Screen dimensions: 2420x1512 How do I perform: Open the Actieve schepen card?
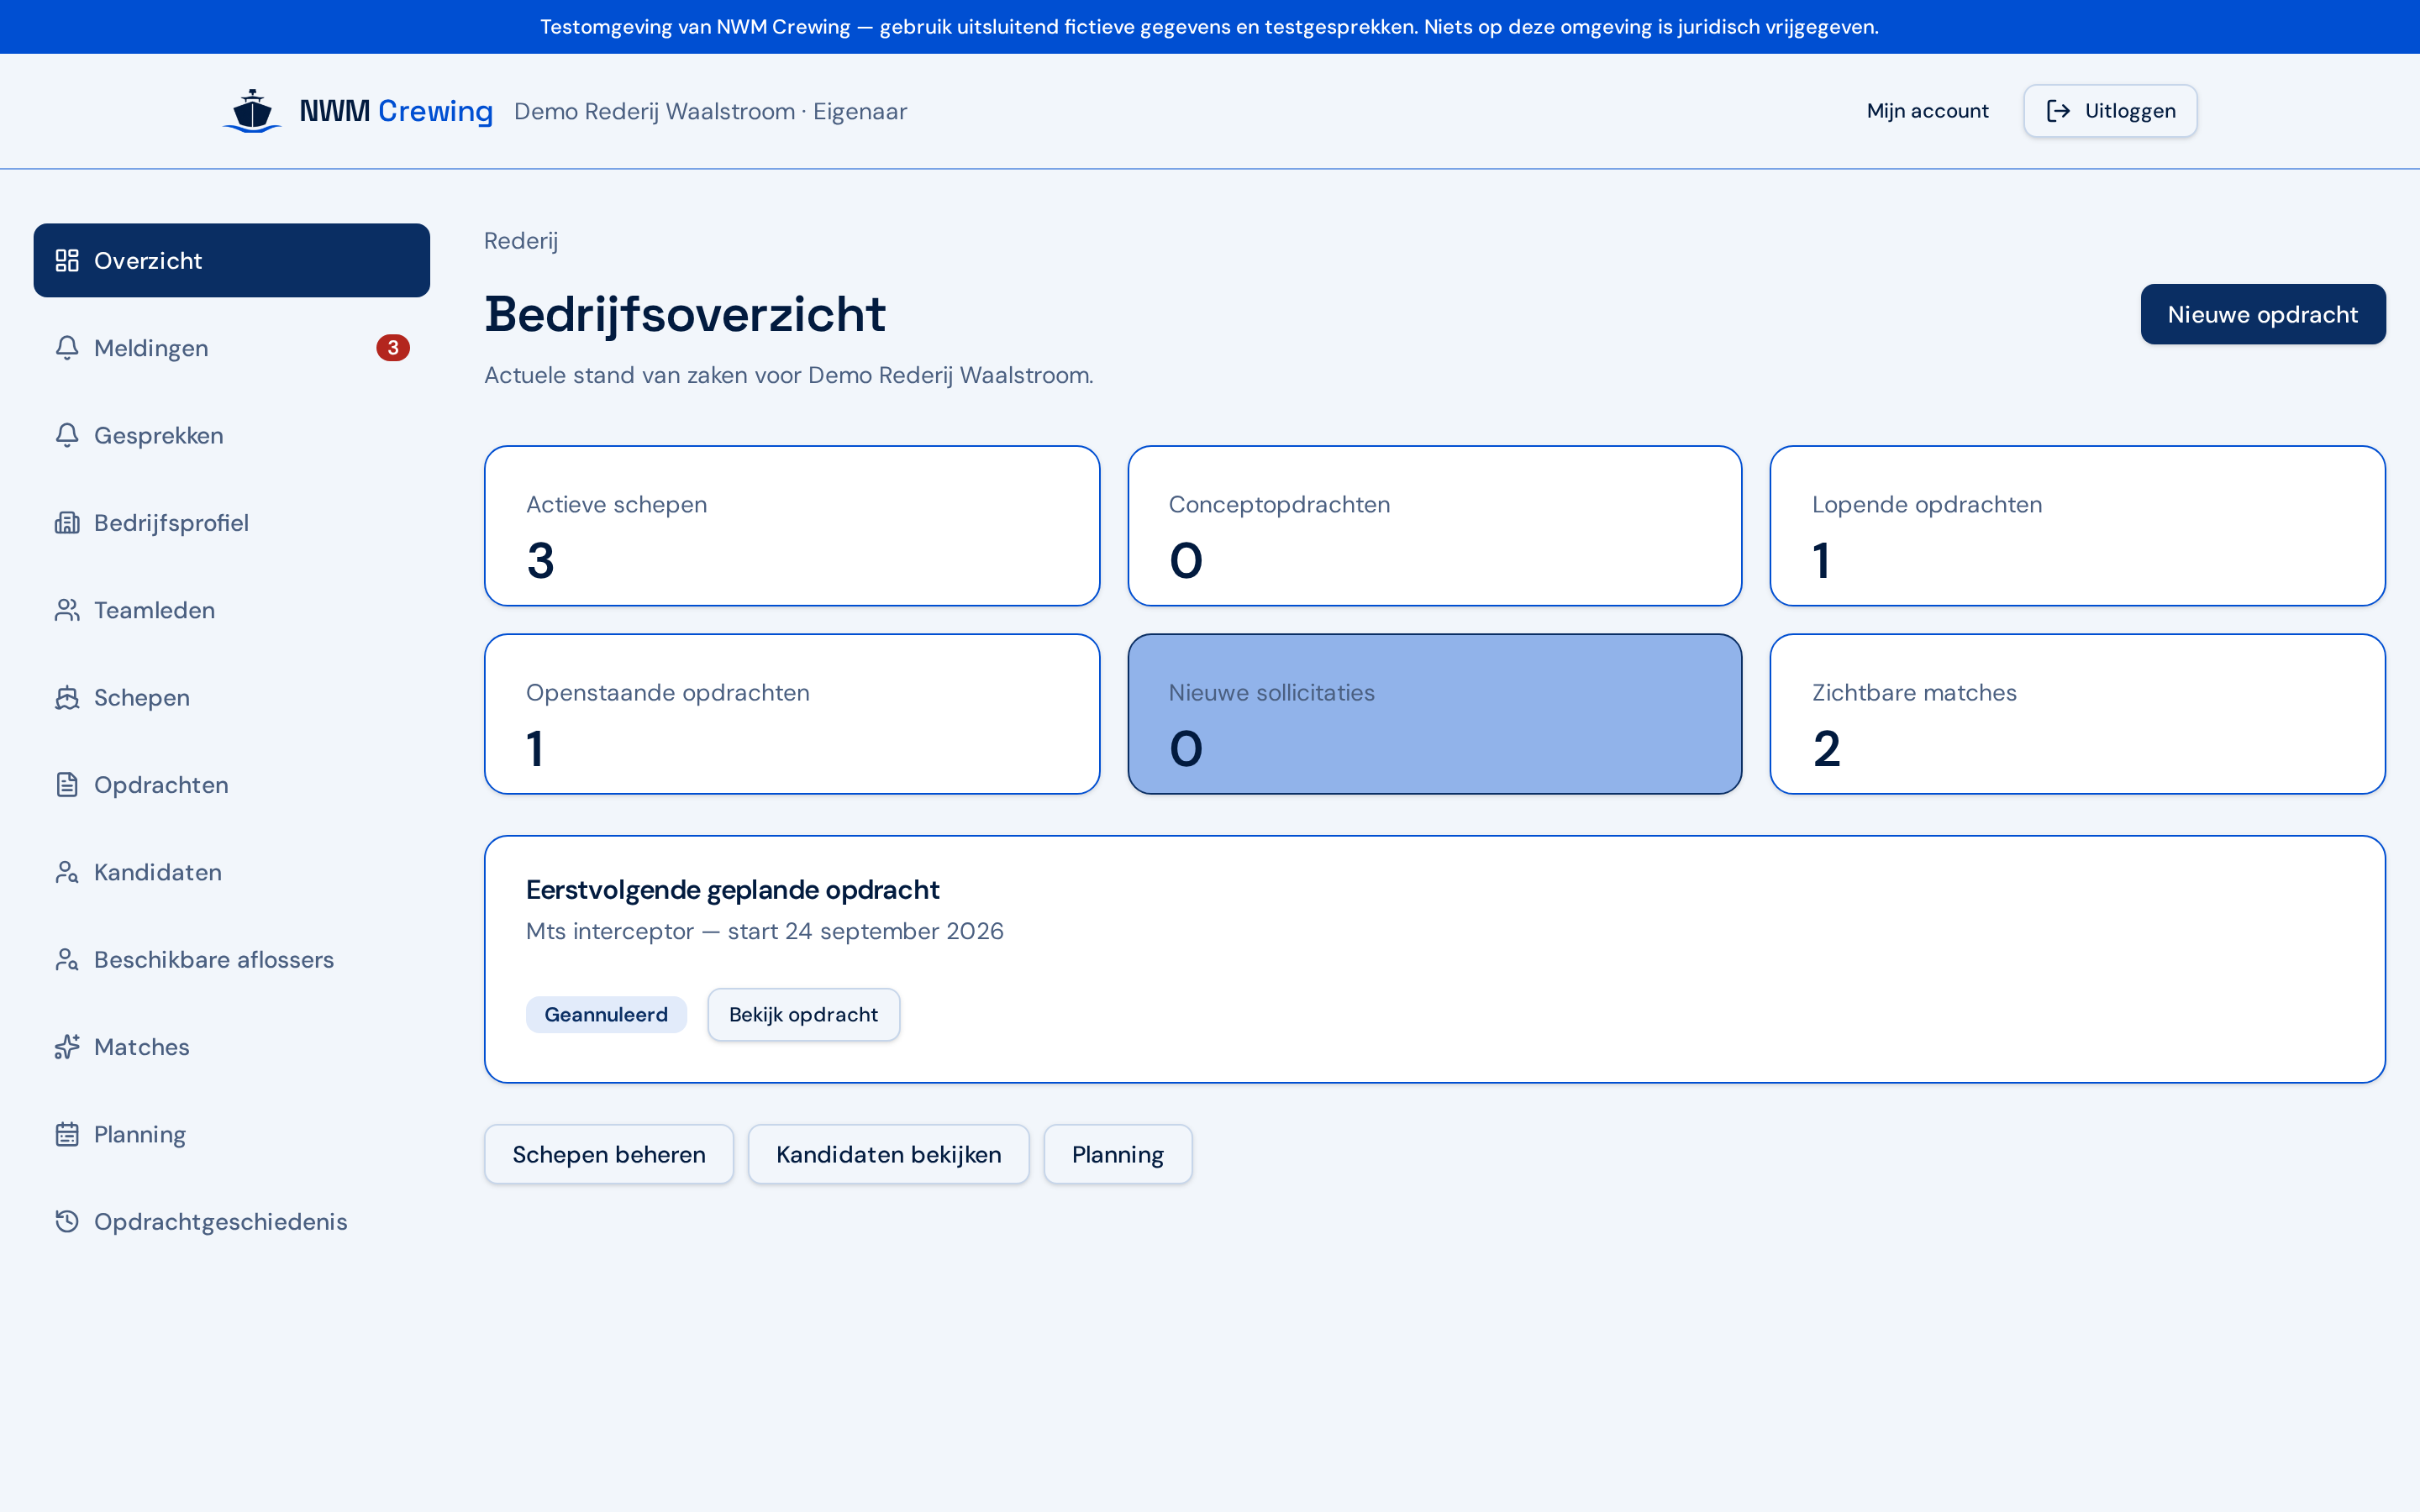pyautogui.click(x=792, y=526)
